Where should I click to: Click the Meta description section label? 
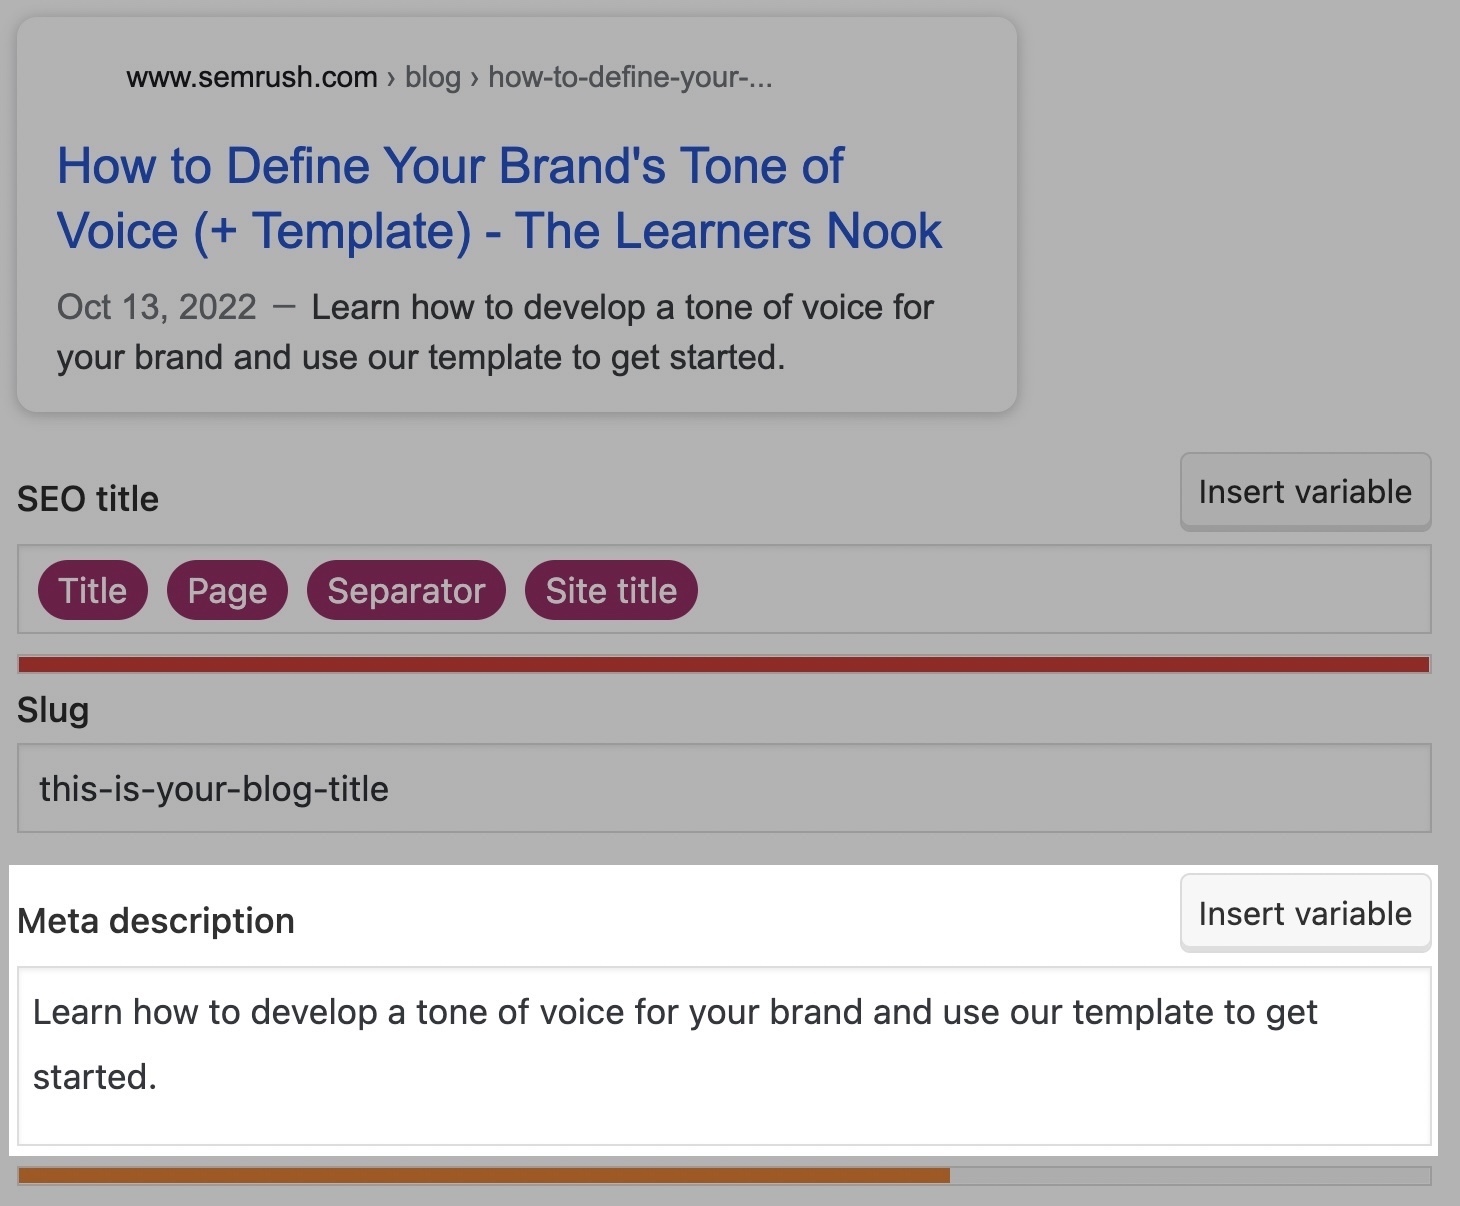[x=156, y=920]
